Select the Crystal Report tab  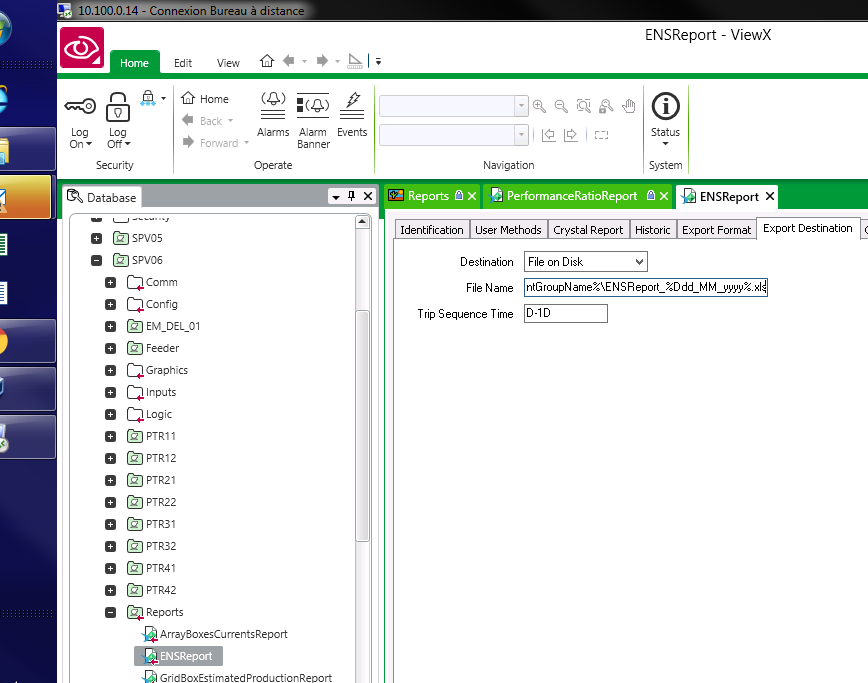(x=588, y=230)
